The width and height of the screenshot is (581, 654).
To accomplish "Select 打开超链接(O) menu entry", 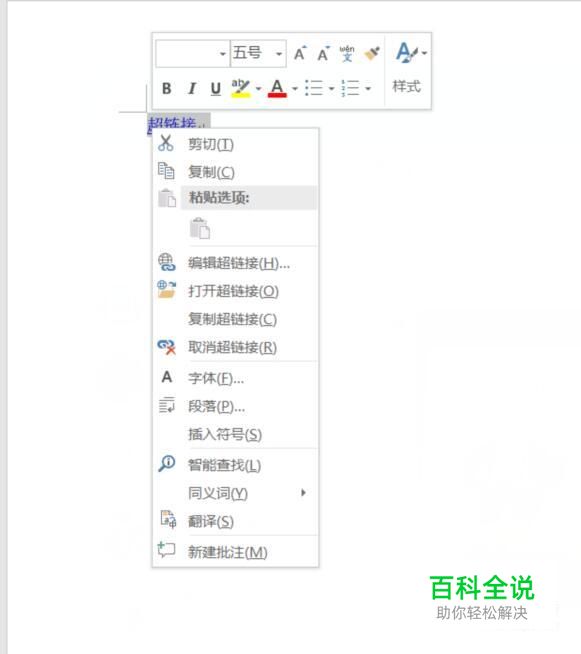I will click(236, 291).
